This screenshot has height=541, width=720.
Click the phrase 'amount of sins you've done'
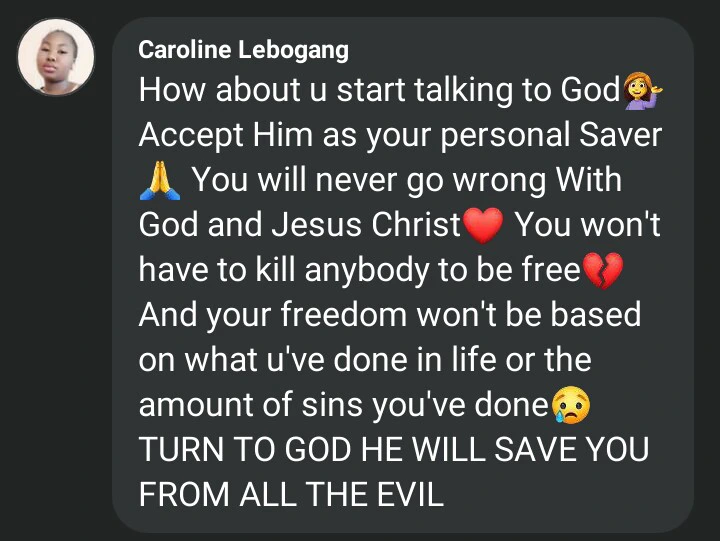point(343,405)
